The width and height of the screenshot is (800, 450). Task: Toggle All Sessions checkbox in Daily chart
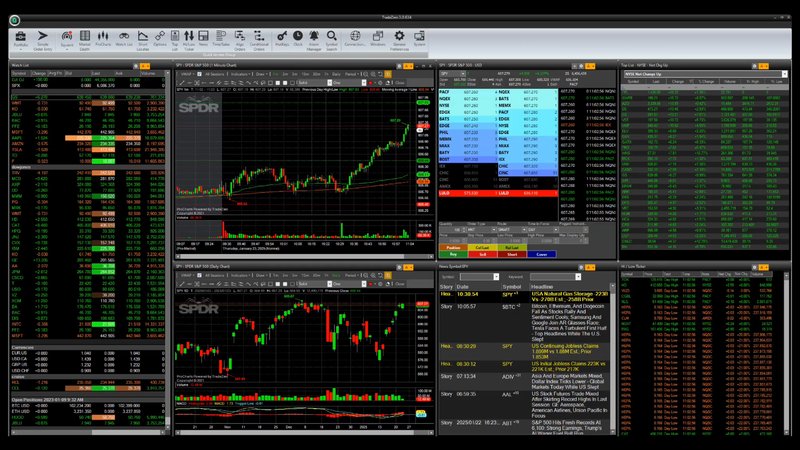[199, 276]
